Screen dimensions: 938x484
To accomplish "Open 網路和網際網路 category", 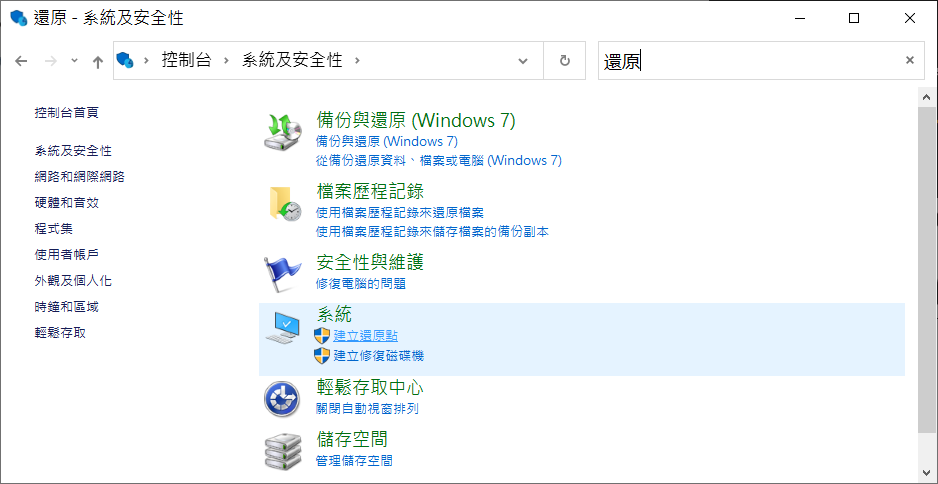I will (x=80, y=176).
